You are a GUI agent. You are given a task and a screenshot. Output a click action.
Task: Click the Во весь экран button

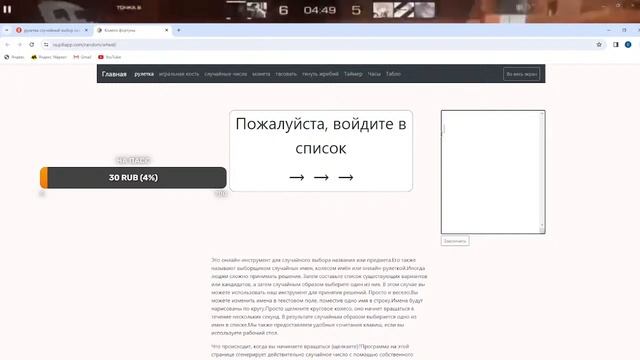[522, 74]
